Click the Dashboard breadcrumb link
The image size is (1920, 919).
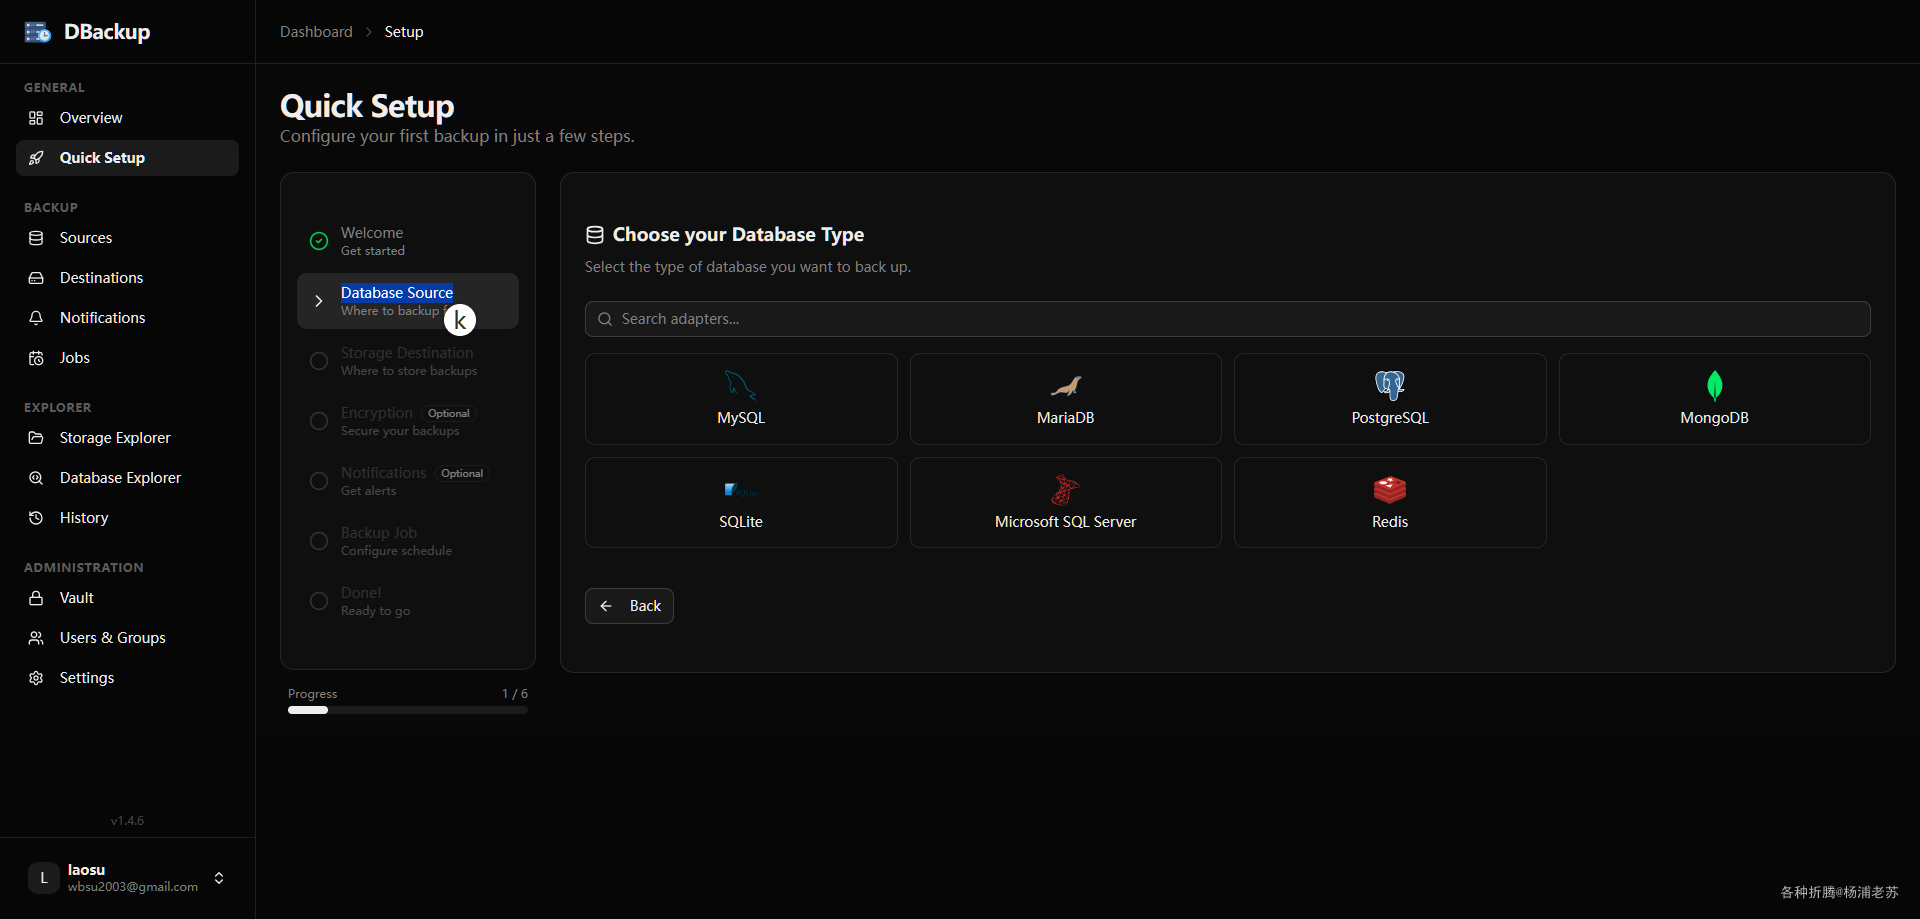click(316, 32)
